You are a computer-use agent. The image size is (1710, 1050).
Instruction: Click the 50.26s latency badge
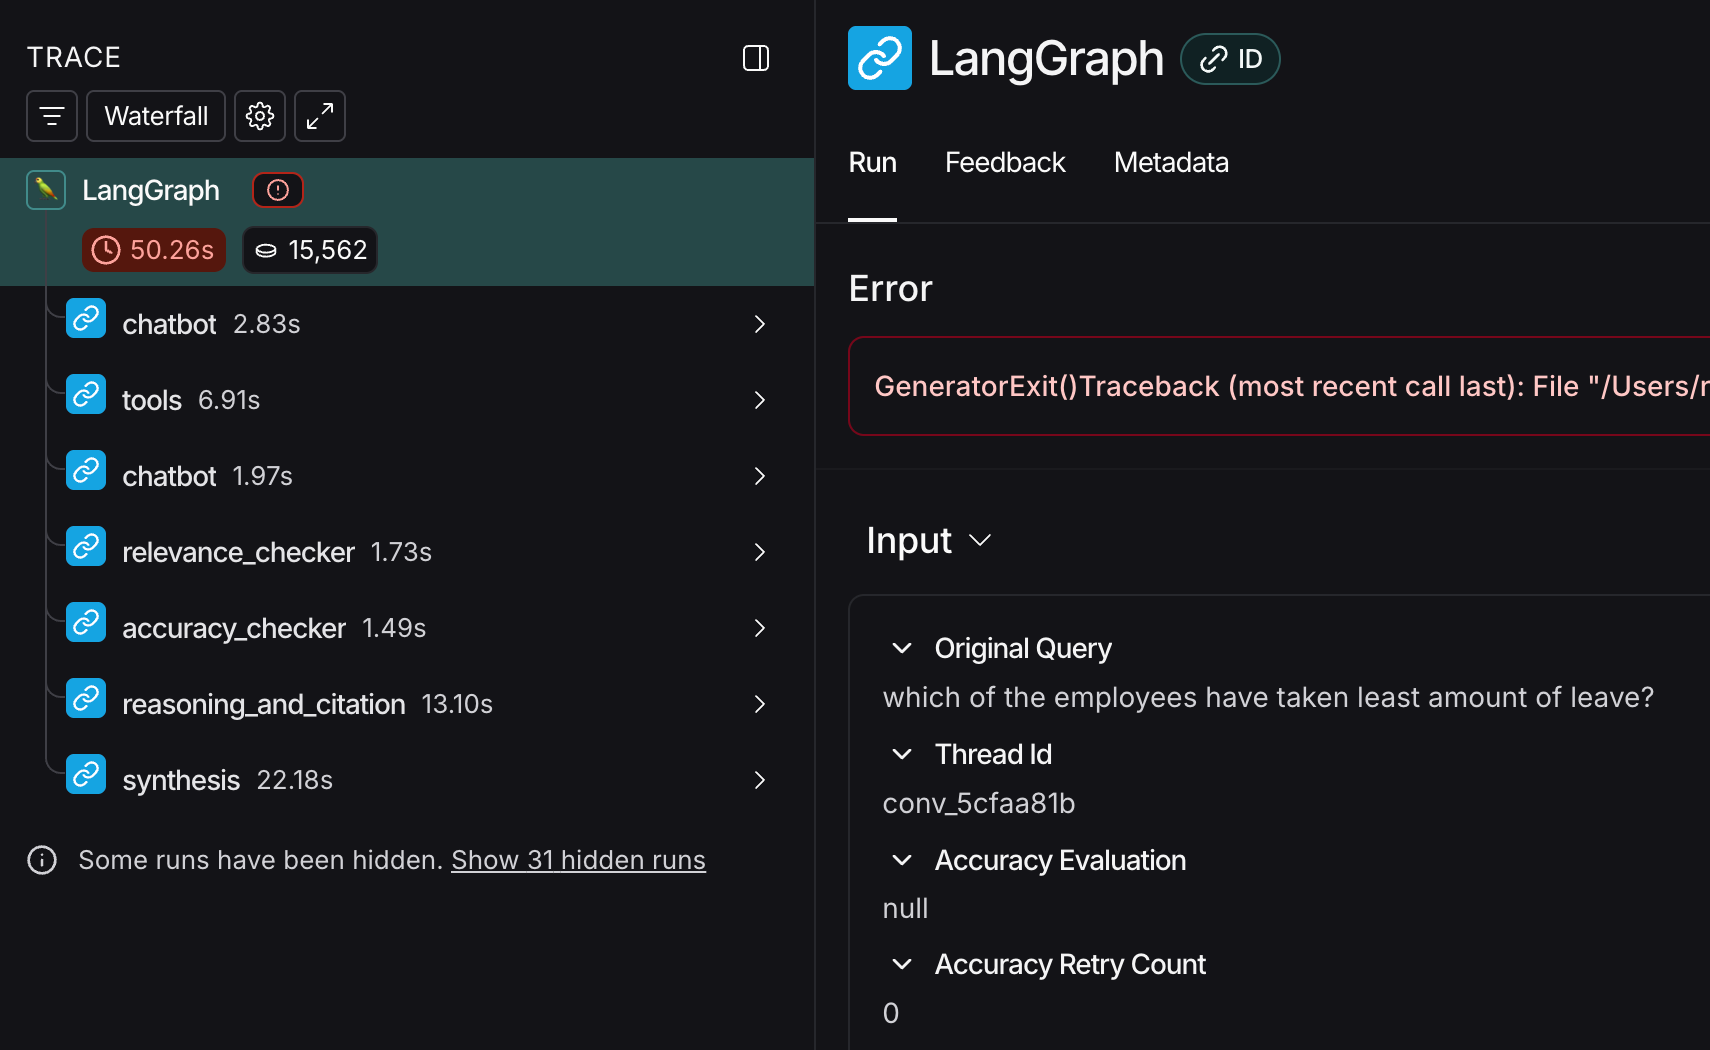click(x=154, y=250)
